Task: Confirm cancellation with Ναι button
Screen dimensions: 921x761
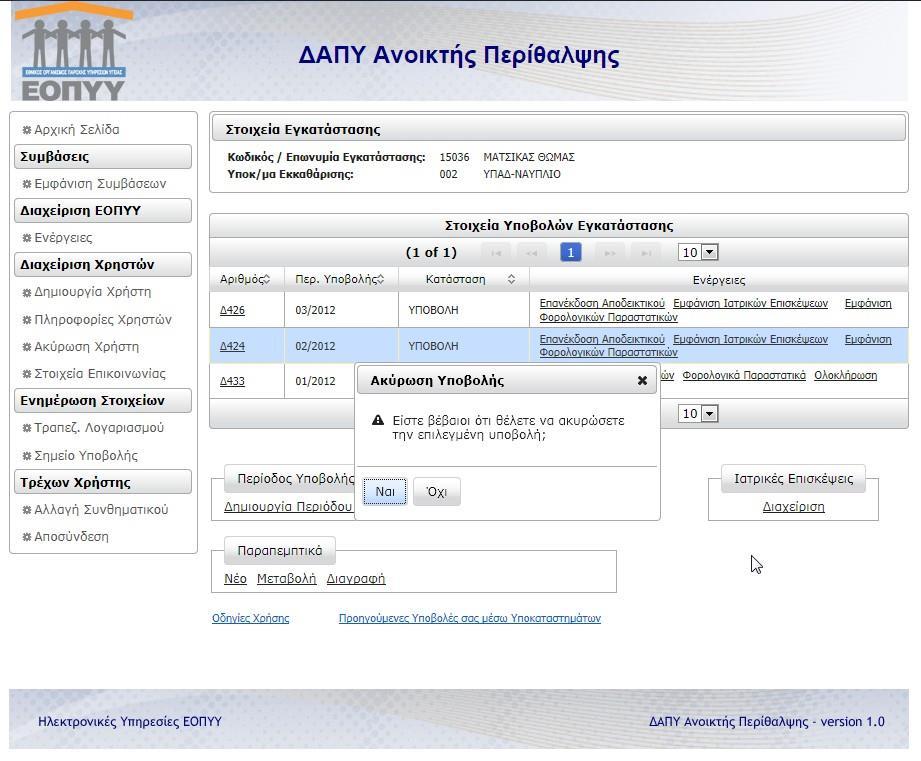Action: pyautogui.click(x=385, y=491)
